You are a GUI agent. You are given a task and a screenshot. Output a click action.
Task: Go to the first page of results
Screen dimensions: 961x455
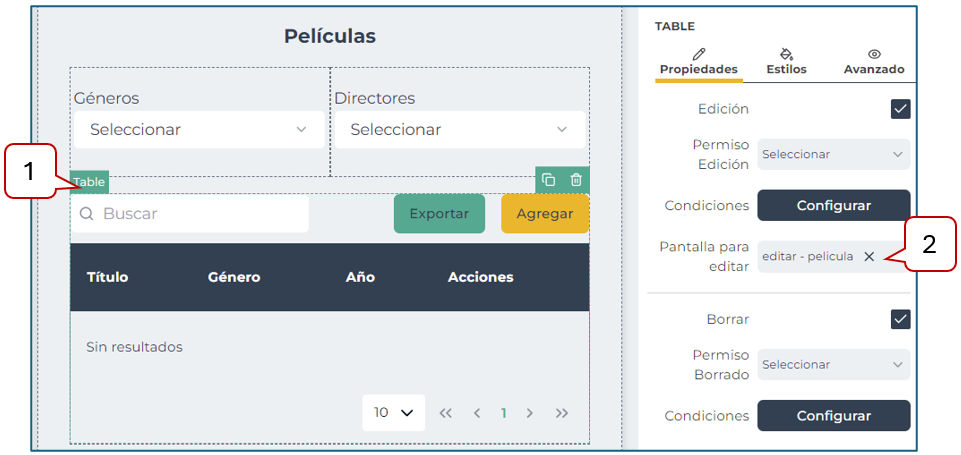coord(446,413)
